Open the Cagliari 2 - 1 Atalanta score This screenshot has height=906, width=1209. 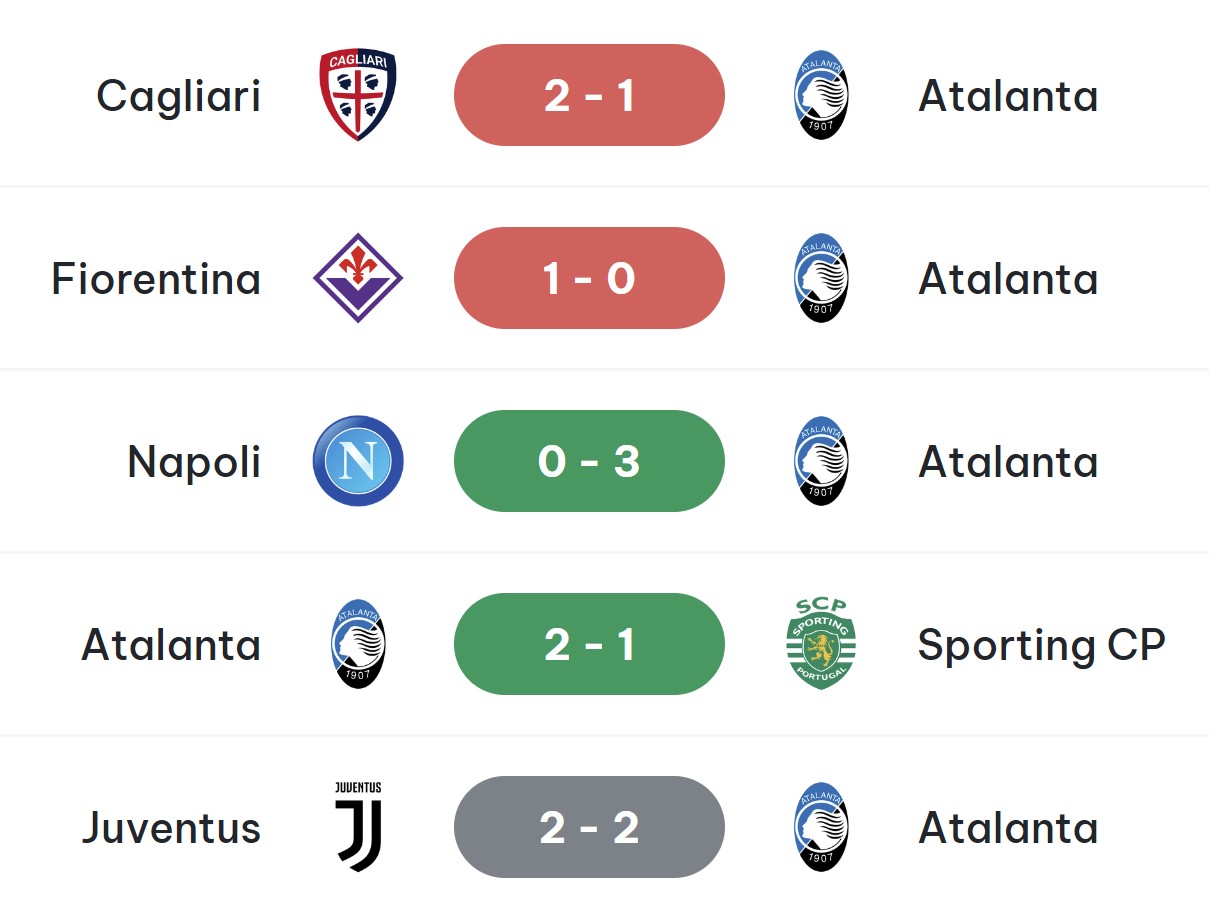click(589, 95)
